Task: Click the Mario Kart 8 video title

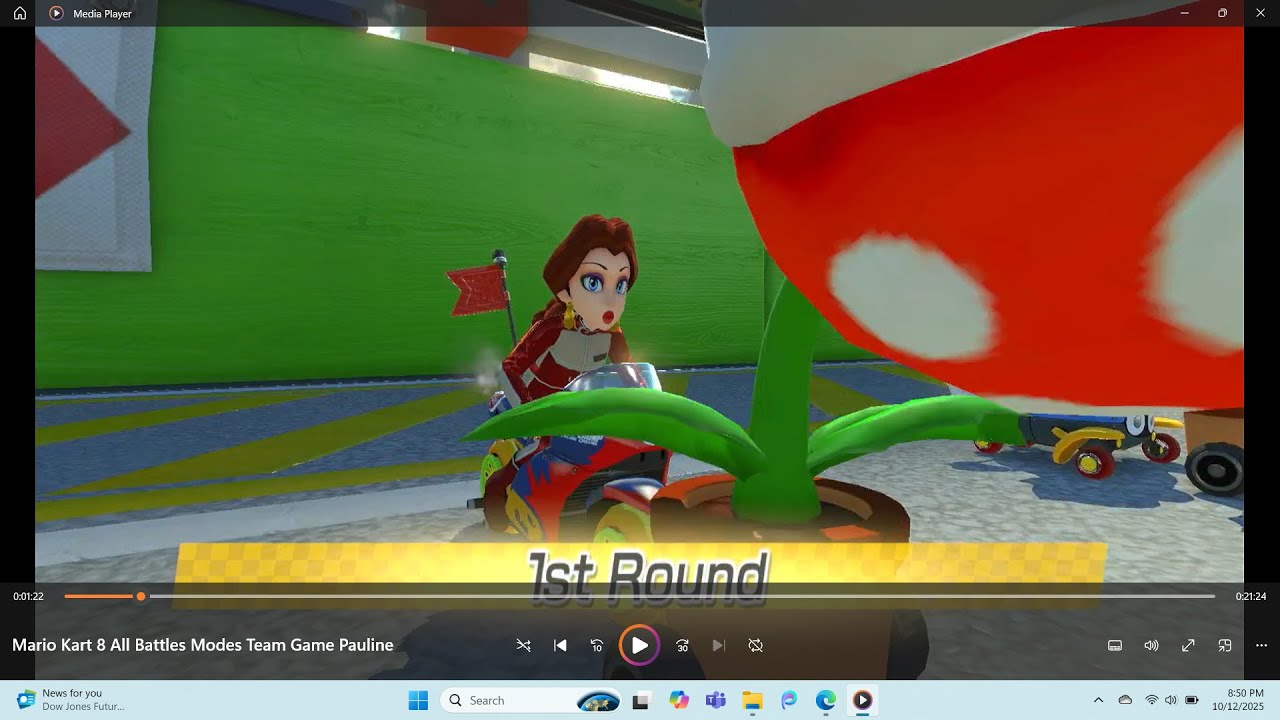Action: point(203,645)
